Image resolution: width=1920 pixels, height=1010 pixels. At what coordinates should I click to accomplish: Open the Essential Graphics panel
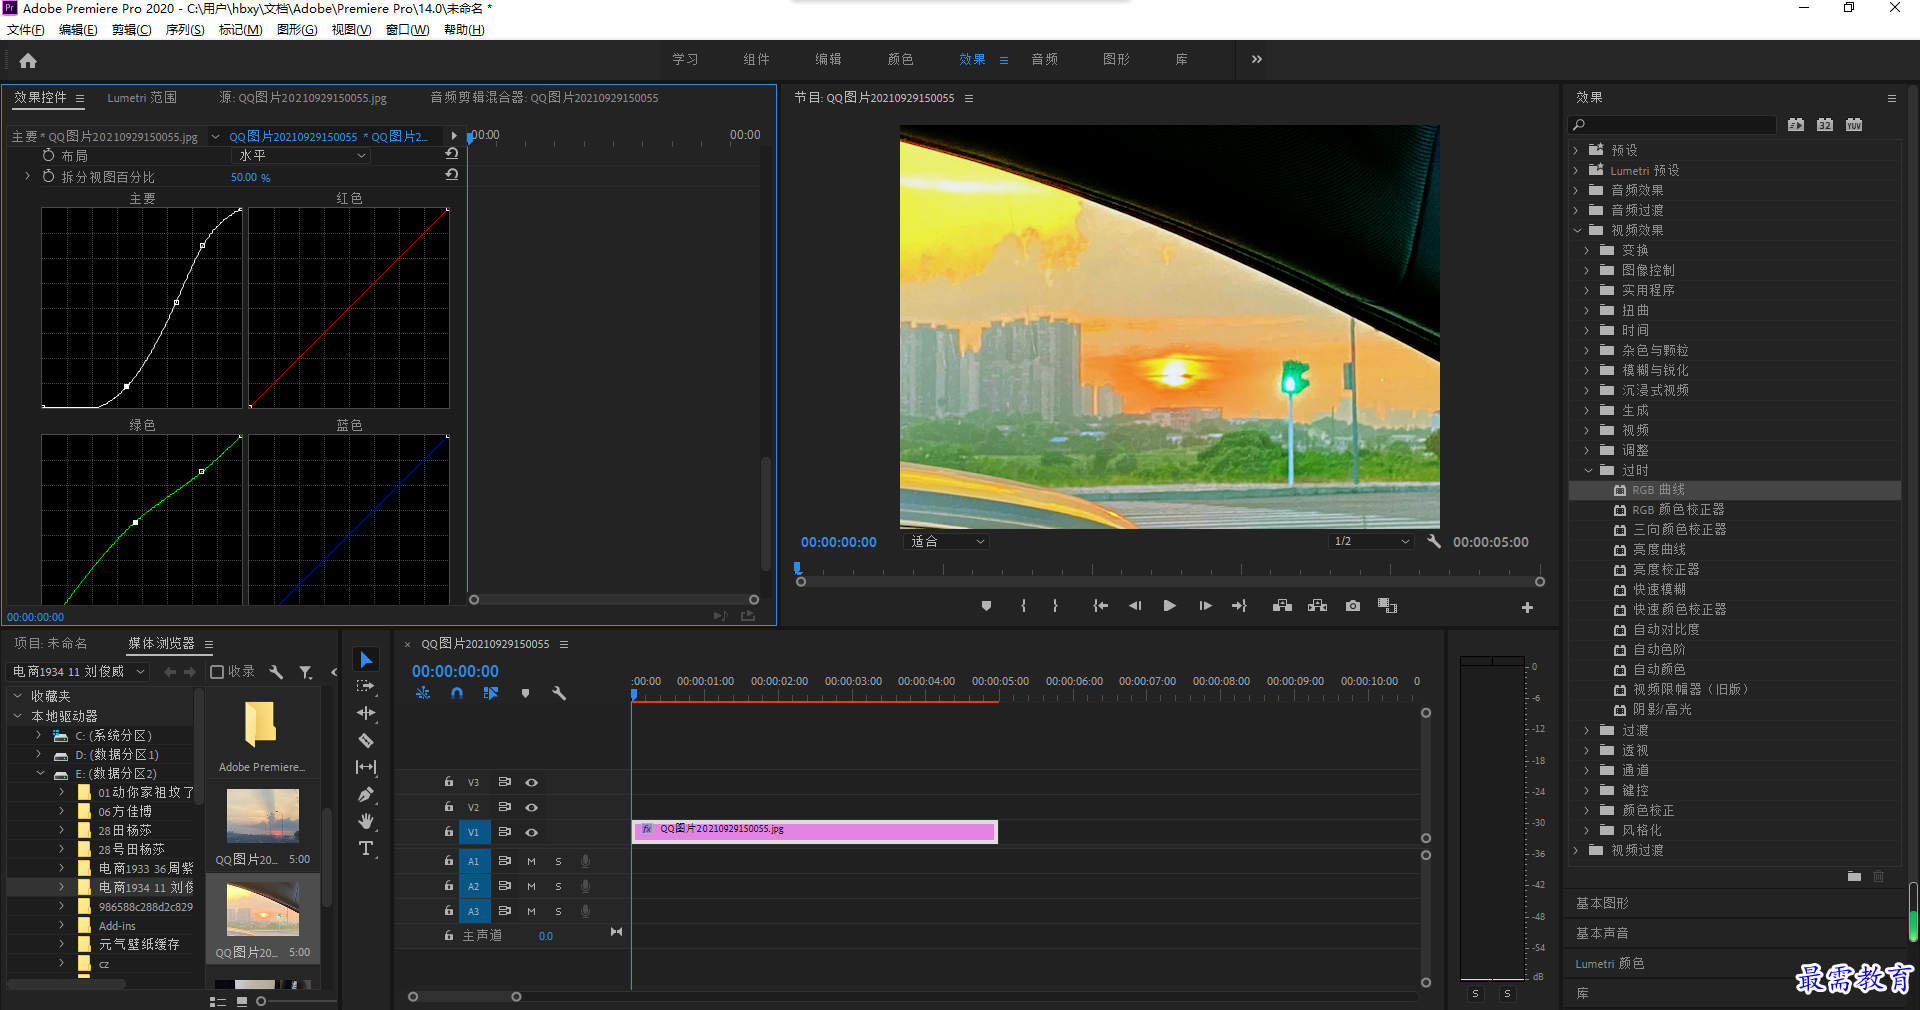pos(1602,903)
